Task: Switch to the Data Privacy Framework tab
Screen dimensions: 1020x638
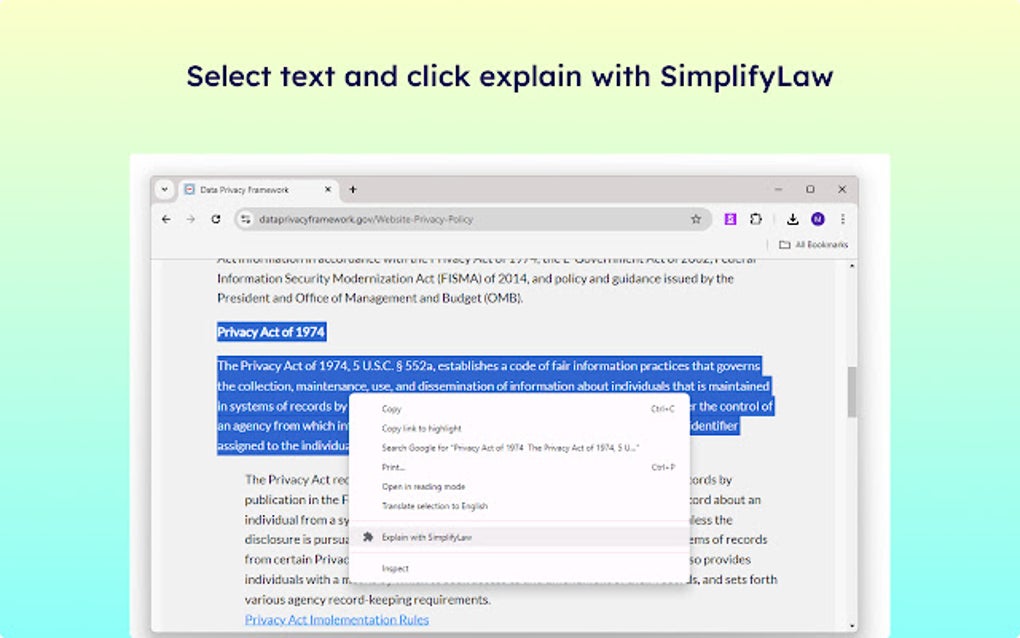Action: 246,189
